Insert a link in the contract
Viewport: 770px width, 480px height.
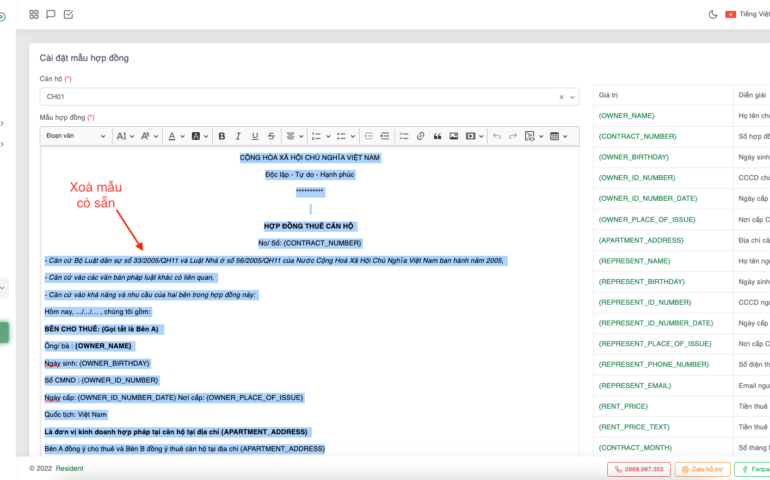coord(421,136)
